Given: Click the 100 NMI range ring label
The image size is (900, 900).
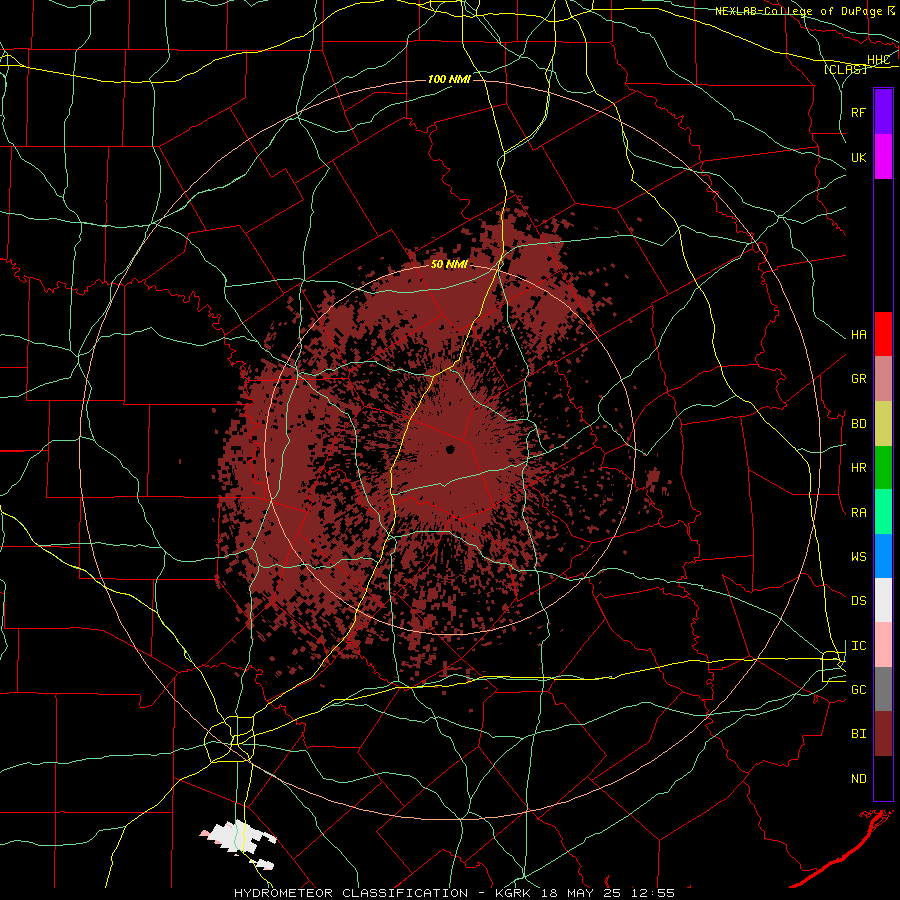Looking at the screenshot, I should pyautogui.click(x=449, y=79).
